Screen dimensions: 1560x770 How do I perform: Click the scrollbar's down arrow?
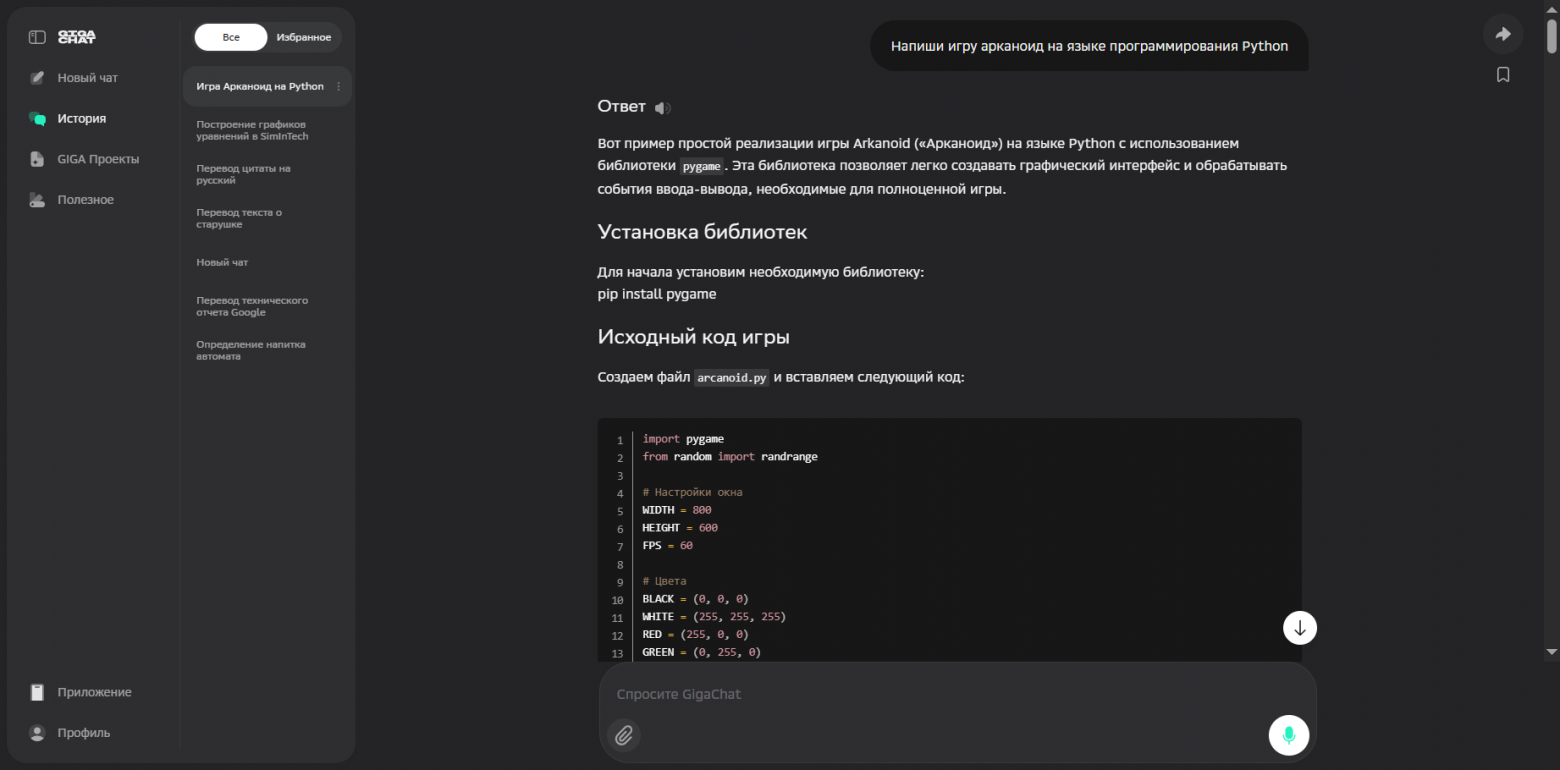(x=1552, y=651)
